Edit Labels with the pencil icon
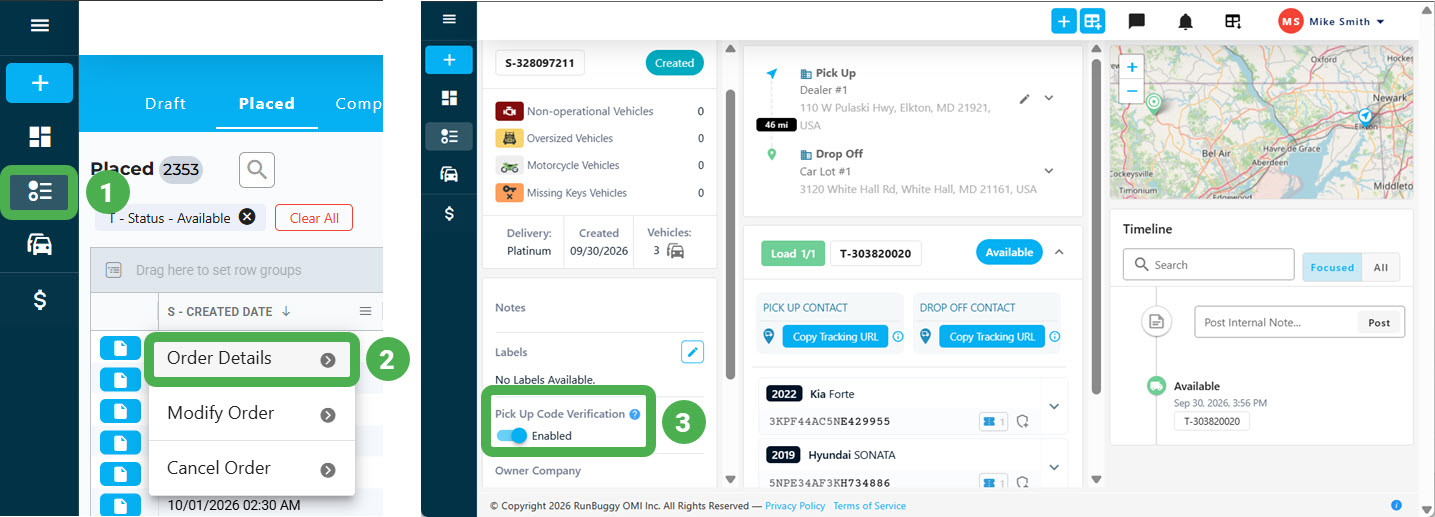 (692, 352)
